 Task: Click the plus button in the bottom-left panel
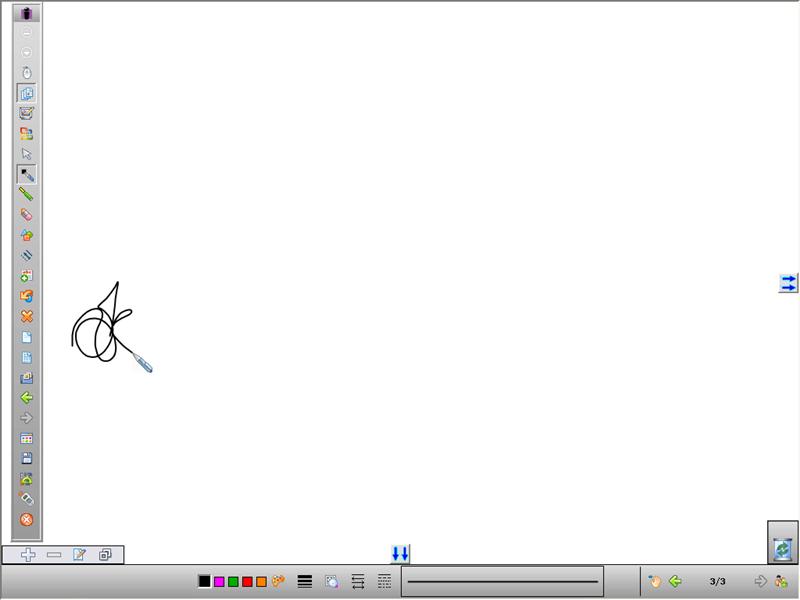(28, 555)
